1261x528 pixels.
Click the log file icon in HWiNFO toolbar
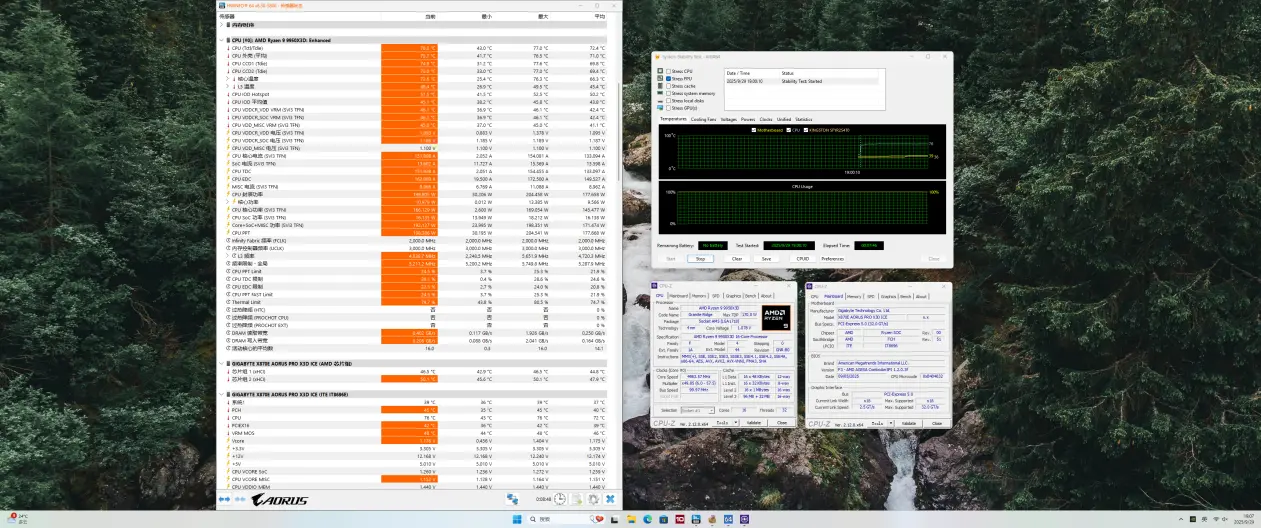click(x=577, y=498)
